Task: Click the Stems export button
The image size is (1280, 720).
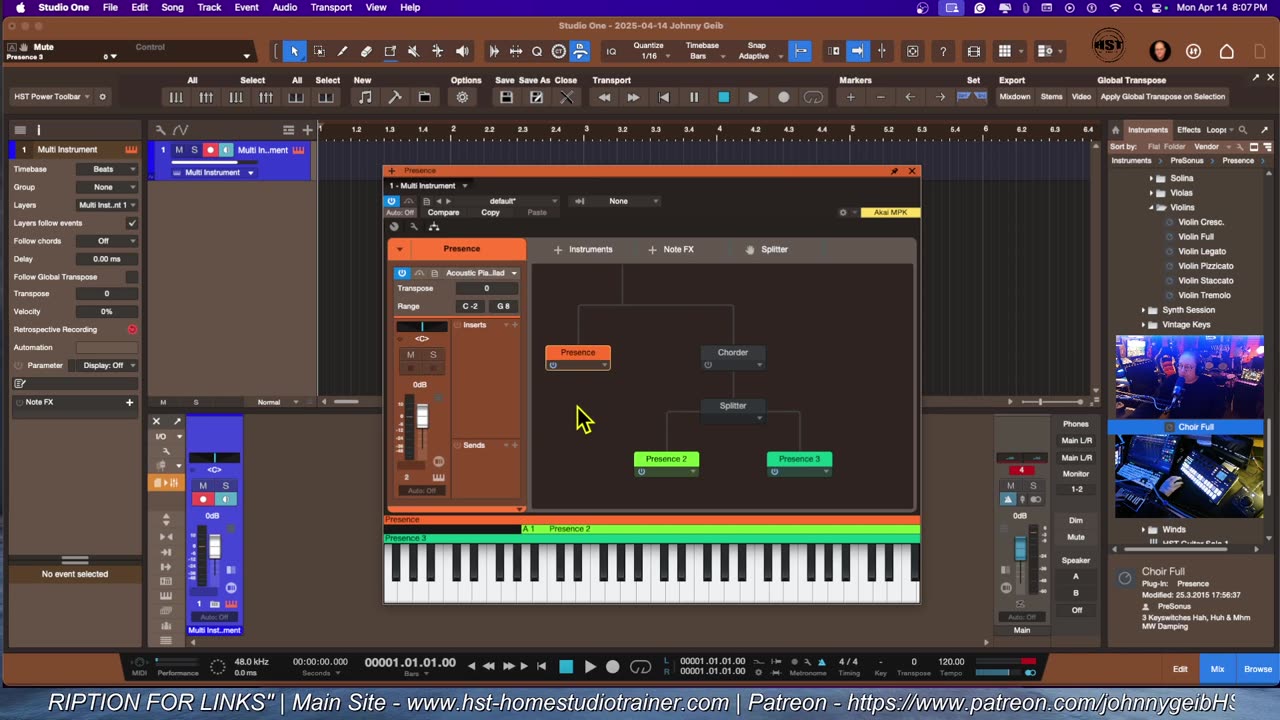Action: click(1051, 97)
